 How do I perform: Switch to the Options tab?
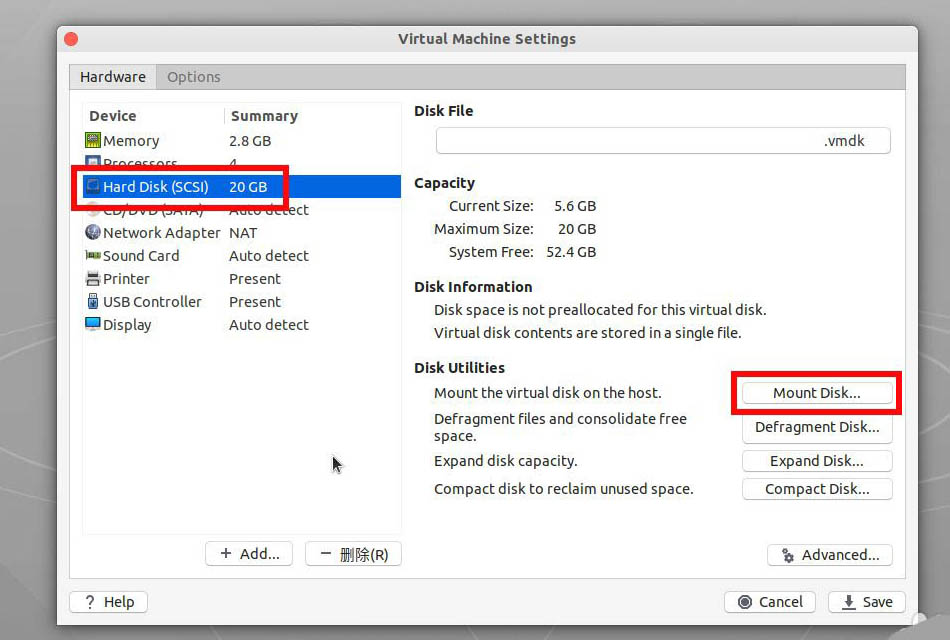[194, 77]
